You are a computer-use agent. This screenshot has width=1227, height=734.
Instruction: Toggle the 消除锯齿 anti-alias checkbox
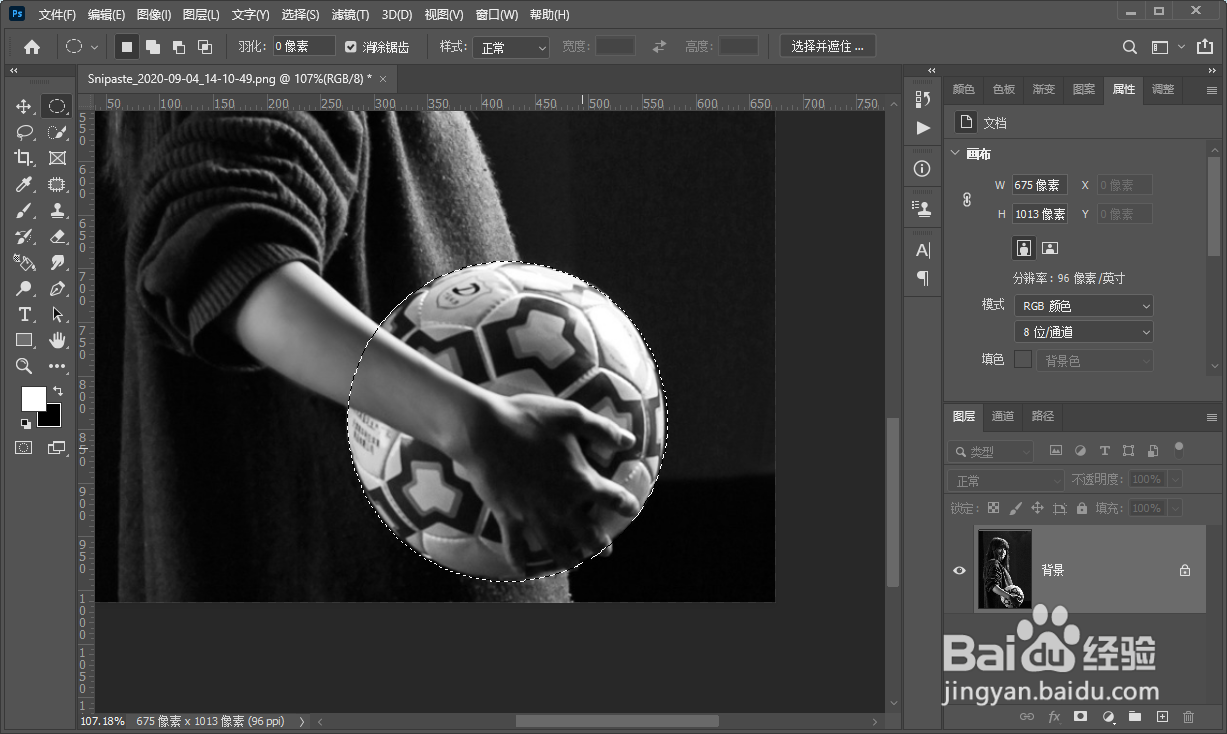(351, 47)
